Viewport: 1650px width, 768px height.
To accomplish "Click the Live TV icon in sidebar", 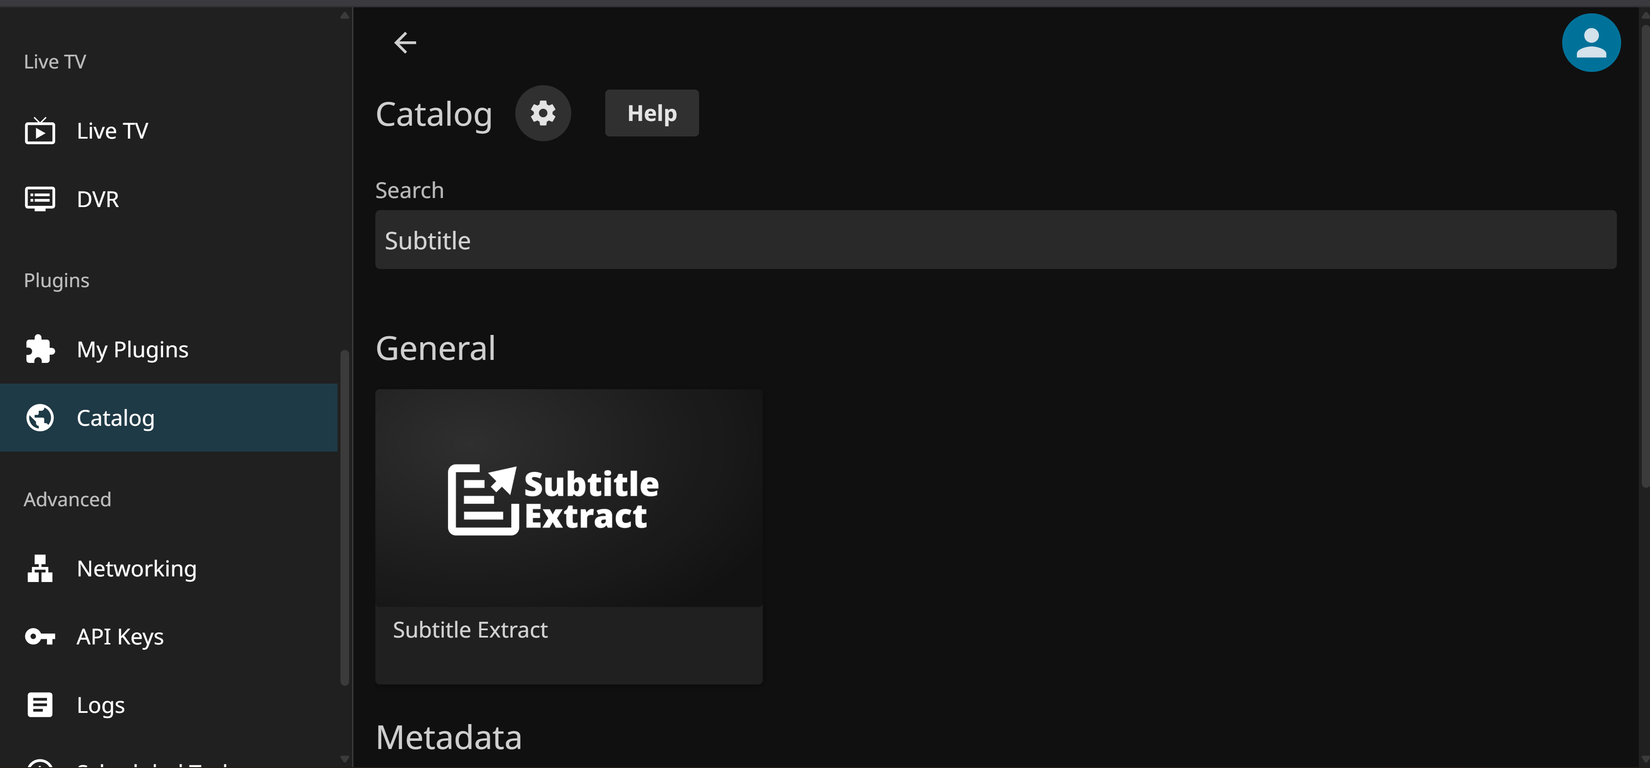I will [40, 131].
